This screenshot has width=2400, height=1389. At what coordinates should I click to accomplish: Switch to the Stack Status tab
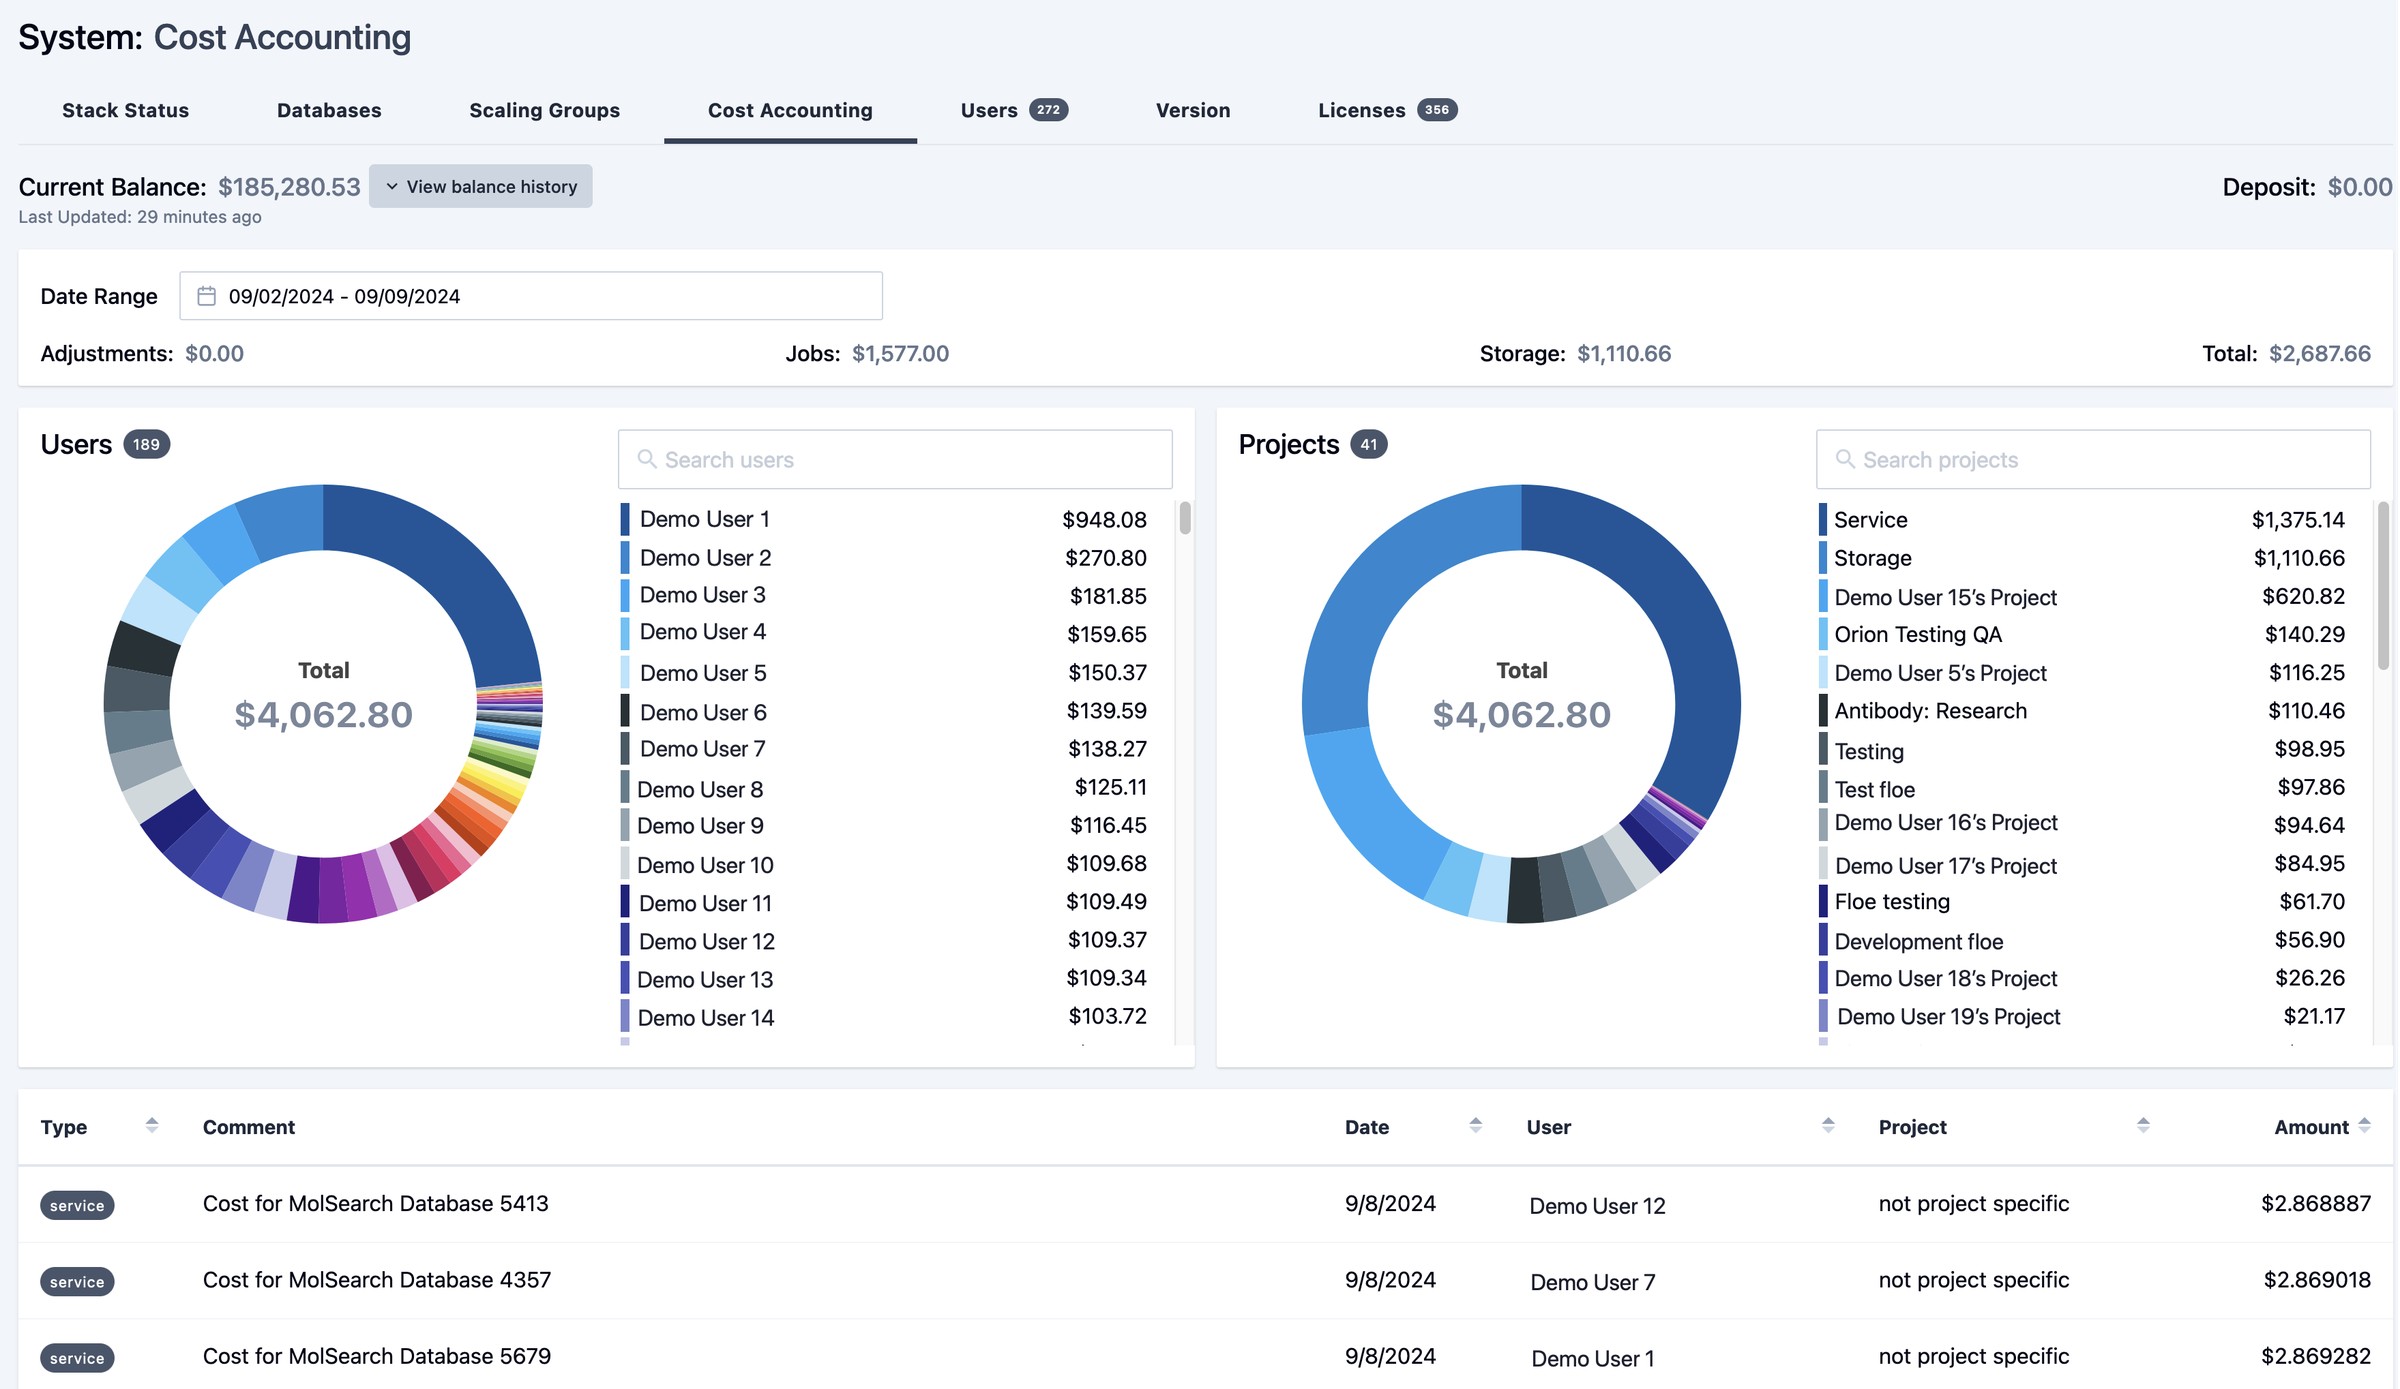point(125,110)
